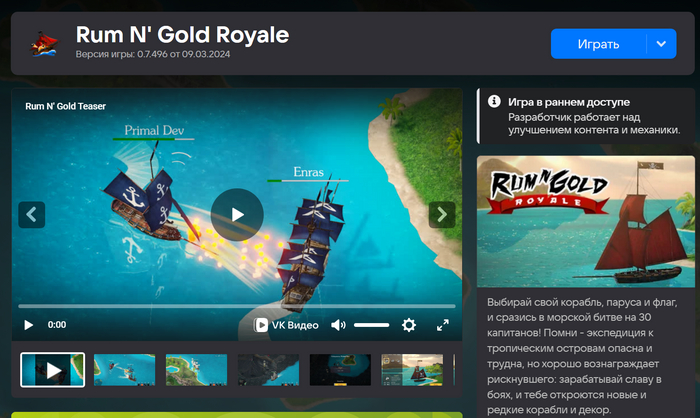
Task: Click the Rum N Gold Royale banner image
Action: coord(586,222)
